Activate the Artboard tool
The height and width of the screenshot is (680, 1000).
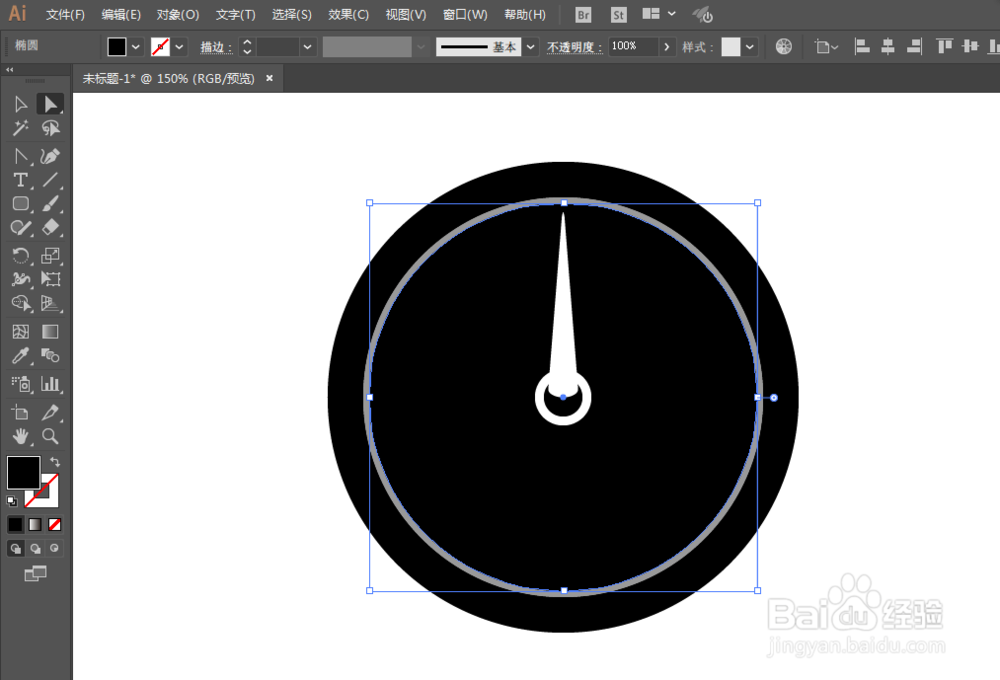point(20,412)
